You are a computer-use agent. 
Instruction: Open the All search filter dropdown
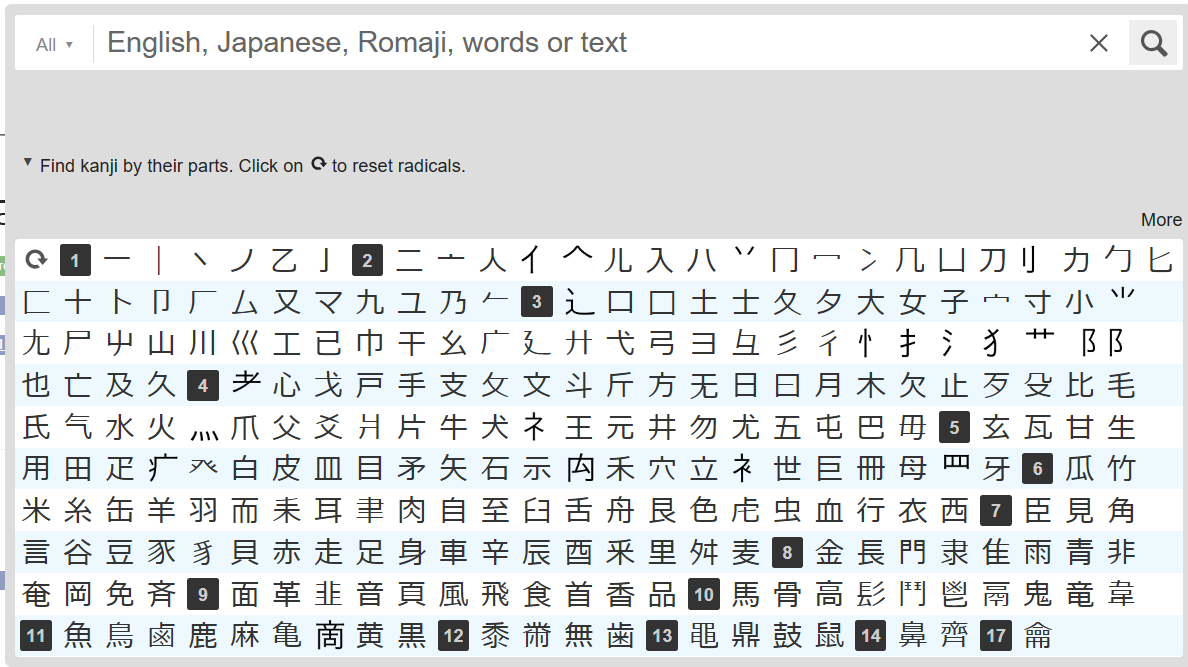click(x=54, y=45)
